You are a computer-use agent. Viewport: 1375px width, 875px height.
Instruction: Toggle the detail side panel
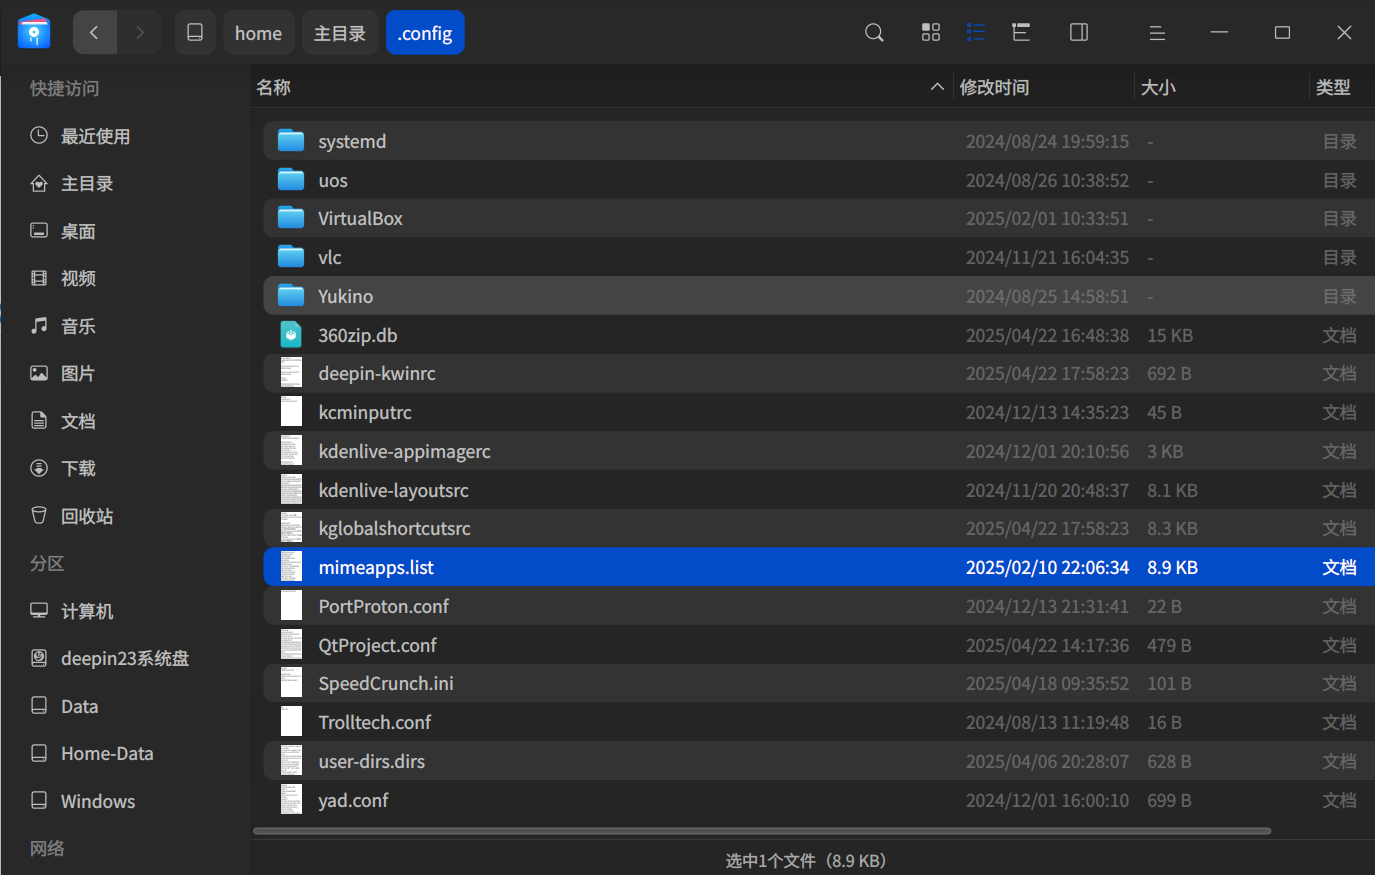(1079, 33)
